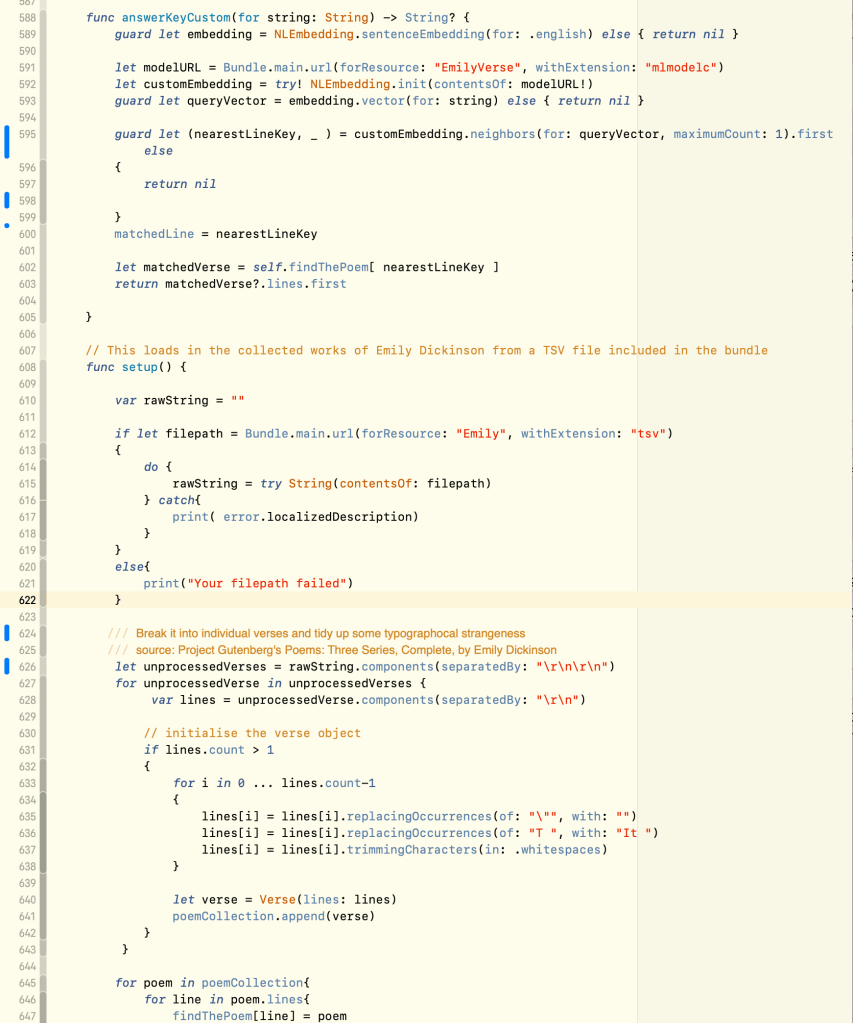
Task: Click the Verse type in line 640
Action: tap(277, 899)
